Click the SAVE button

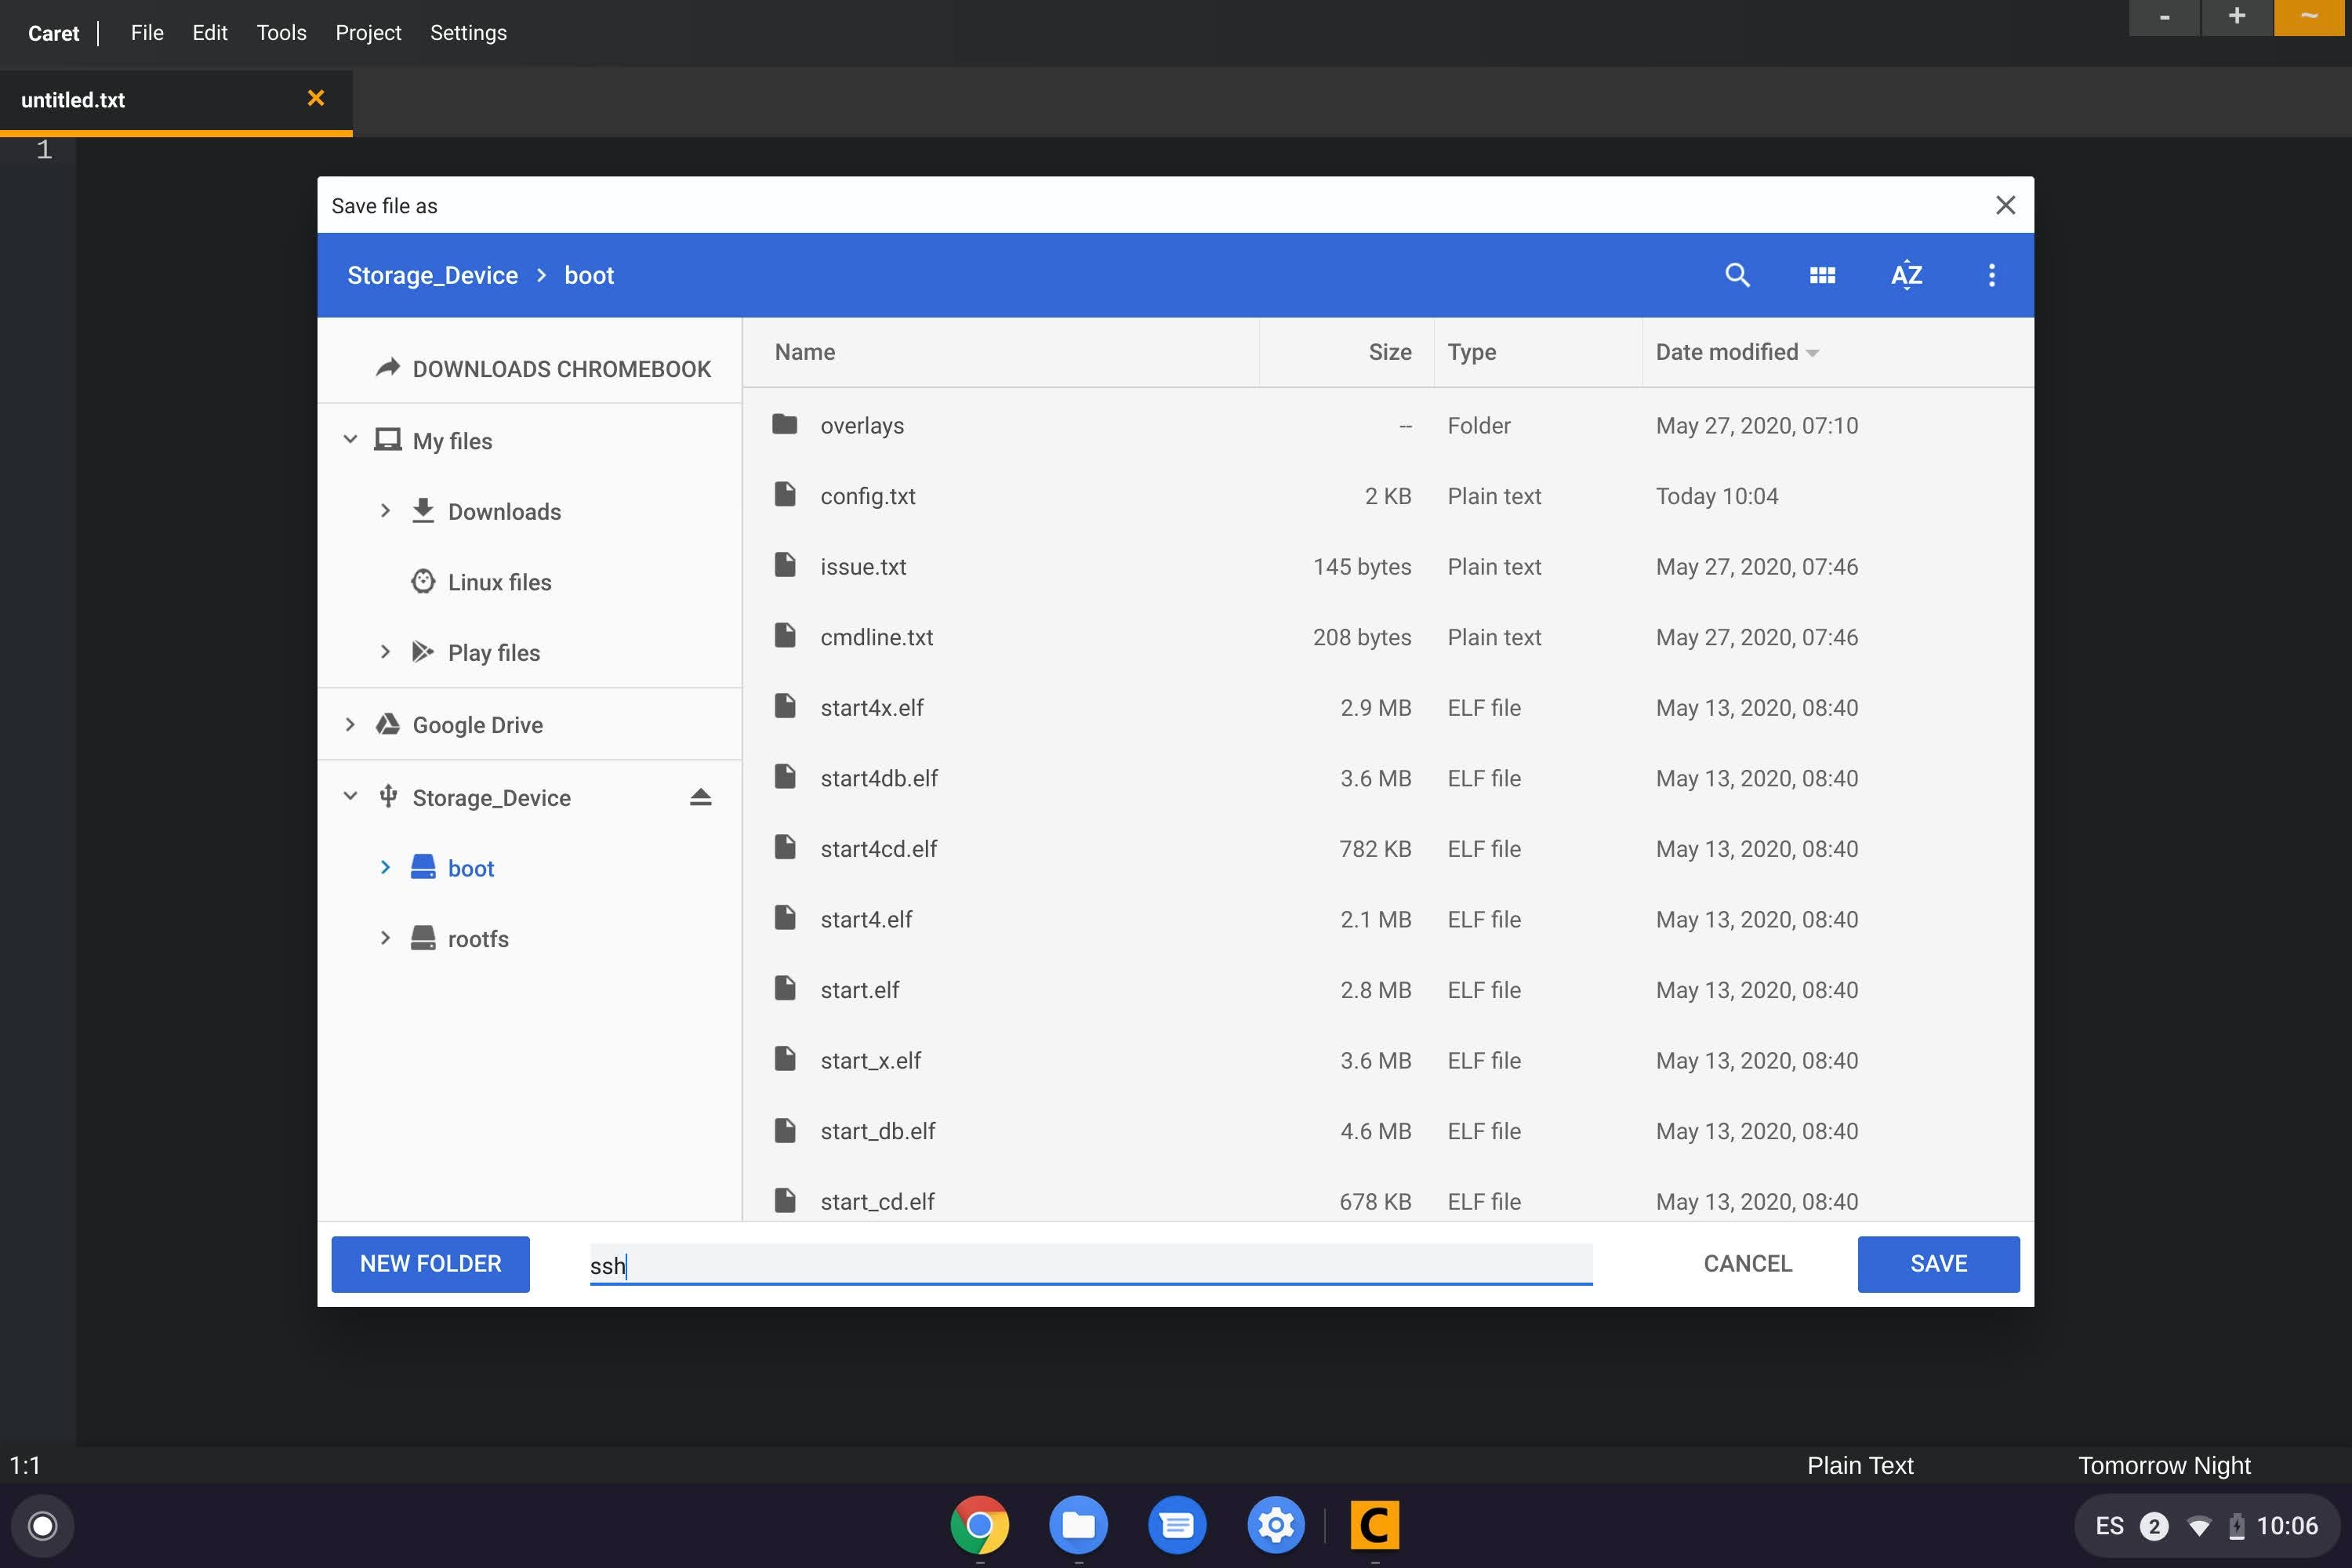click(1938, 1263)
